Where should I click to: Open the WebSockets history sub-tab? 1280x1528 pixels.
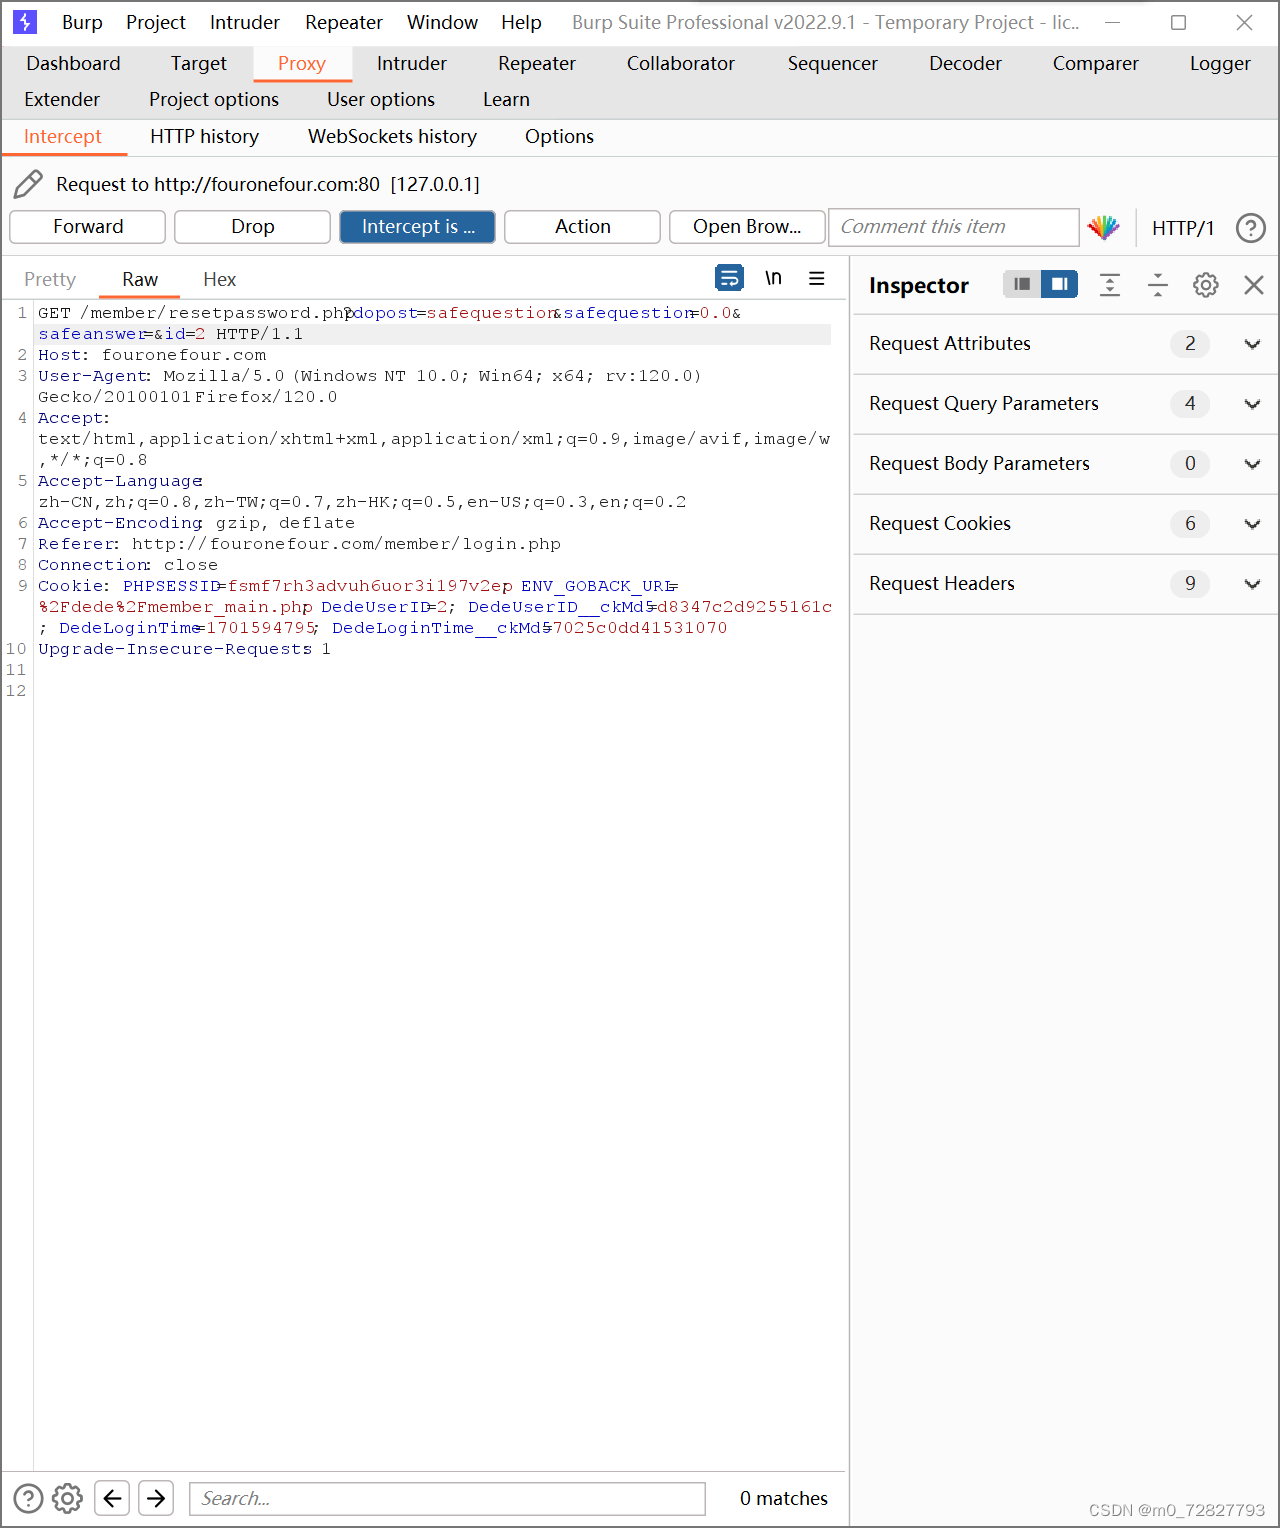click(392, 136)
